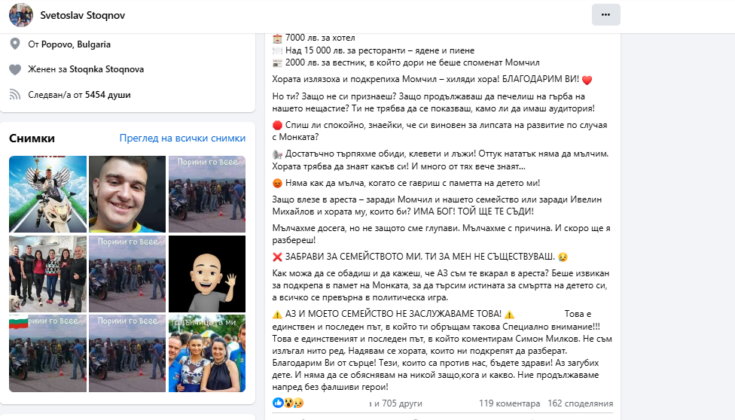Click the location pin icon beside Popovo

15,44
